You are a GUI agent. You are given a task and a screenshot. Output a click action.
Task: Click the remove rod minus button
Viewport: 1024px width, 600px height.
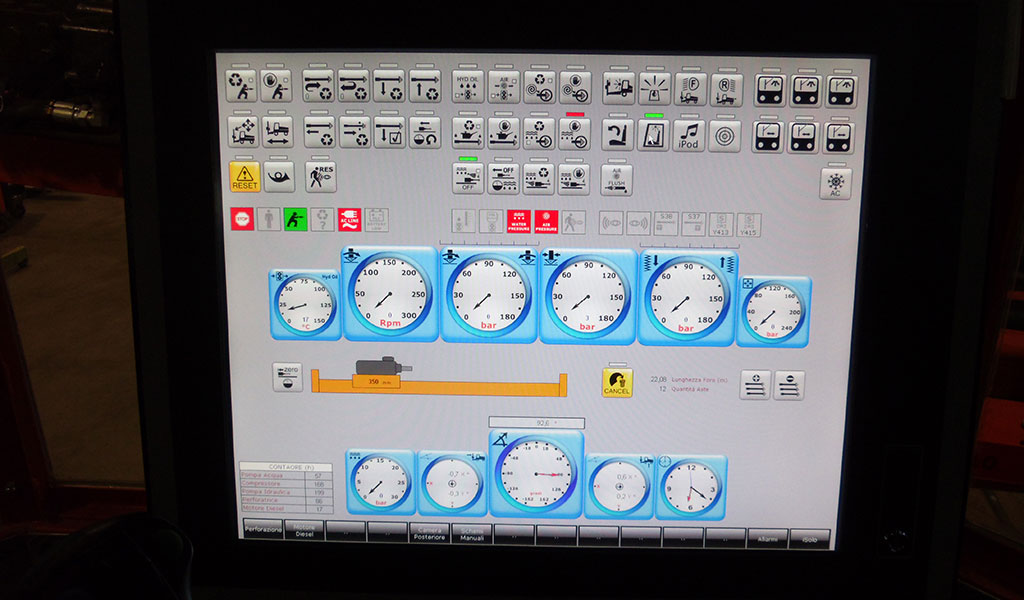[x=788, y=385]
